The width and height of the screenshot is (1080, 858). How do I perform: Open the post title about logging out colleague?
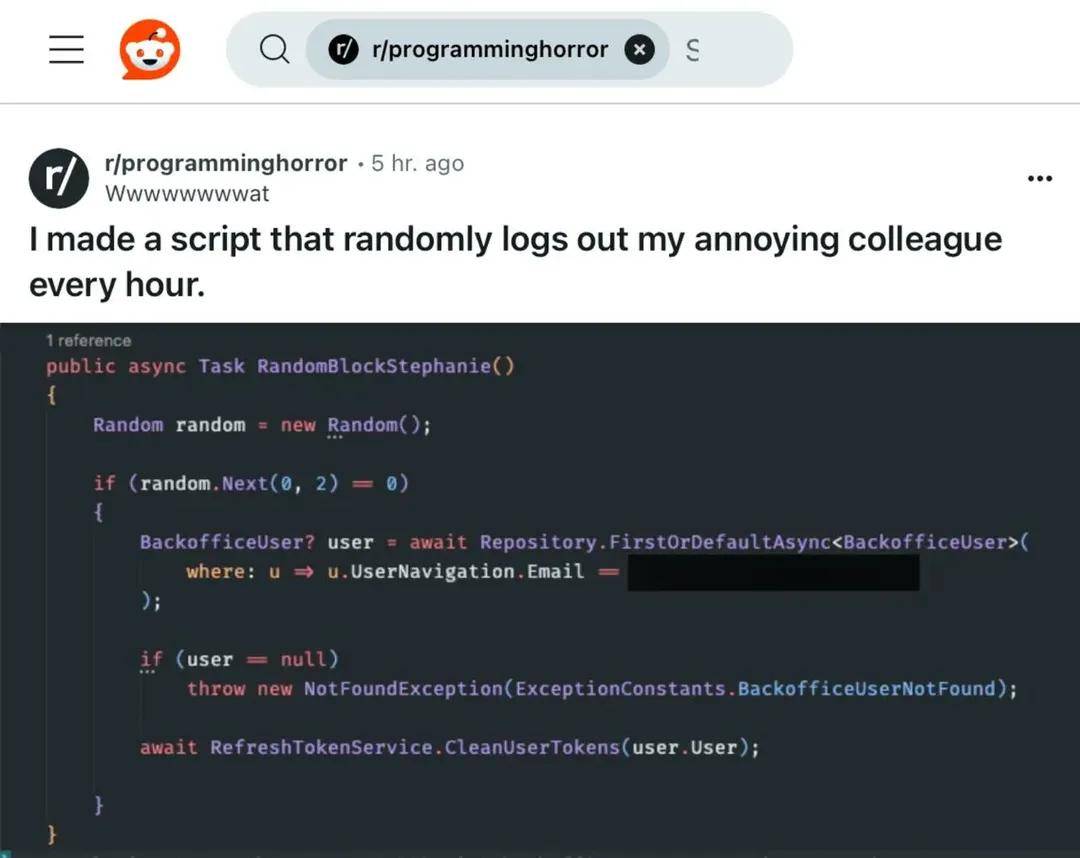tap(515, 262)
